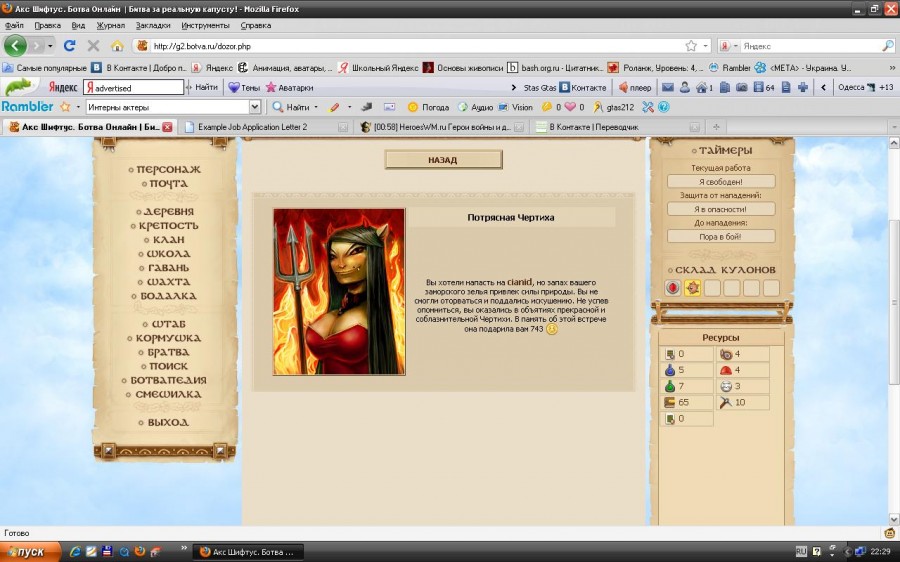Click the gold coin icon after 743
The image size is (900, 562).
[551, 329]
